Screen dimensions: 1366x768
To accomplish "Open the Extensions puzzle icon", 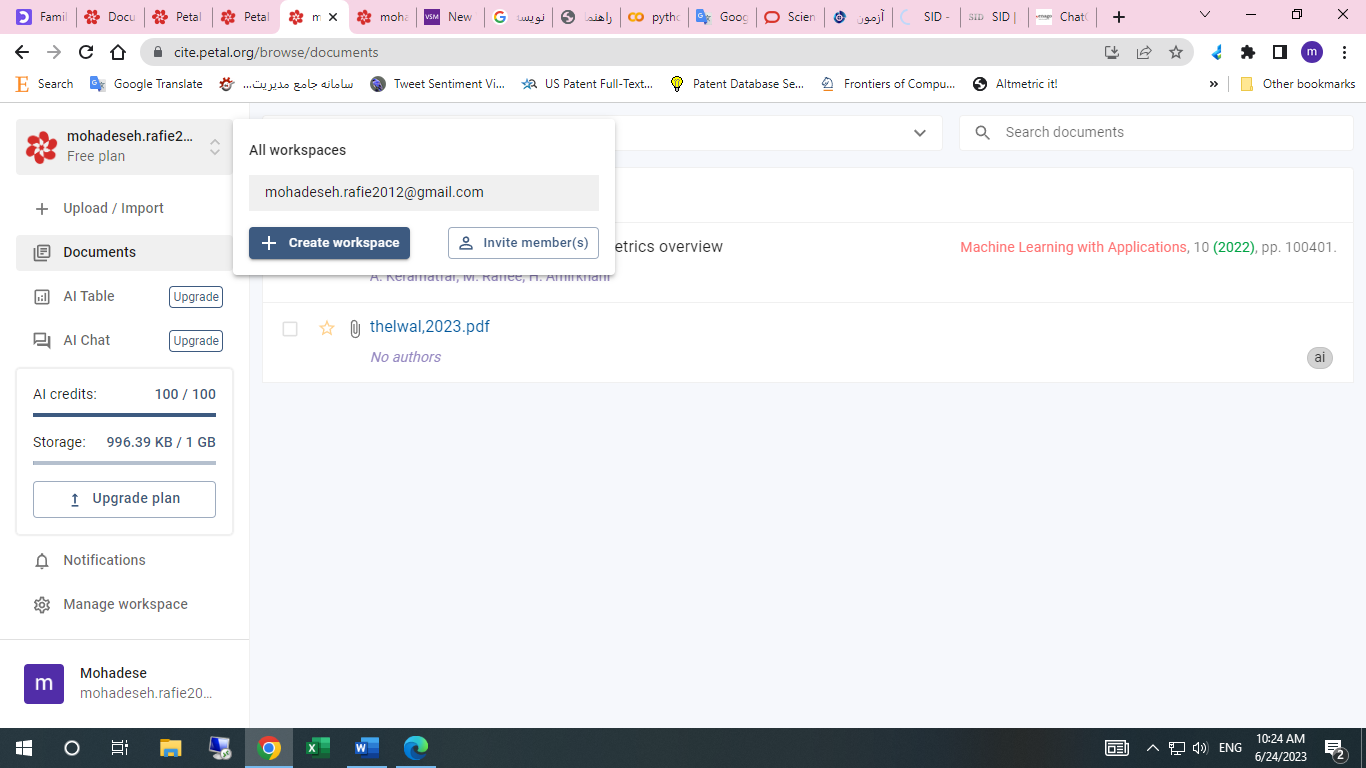I will (1248, 52).
